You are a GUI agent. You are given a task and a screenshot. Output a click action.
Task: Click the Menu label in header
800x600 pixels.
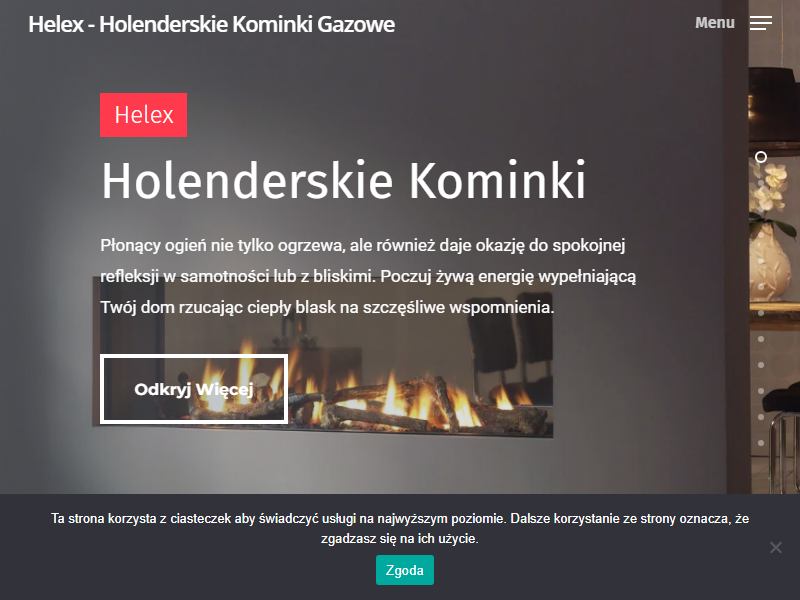[715, 23]
